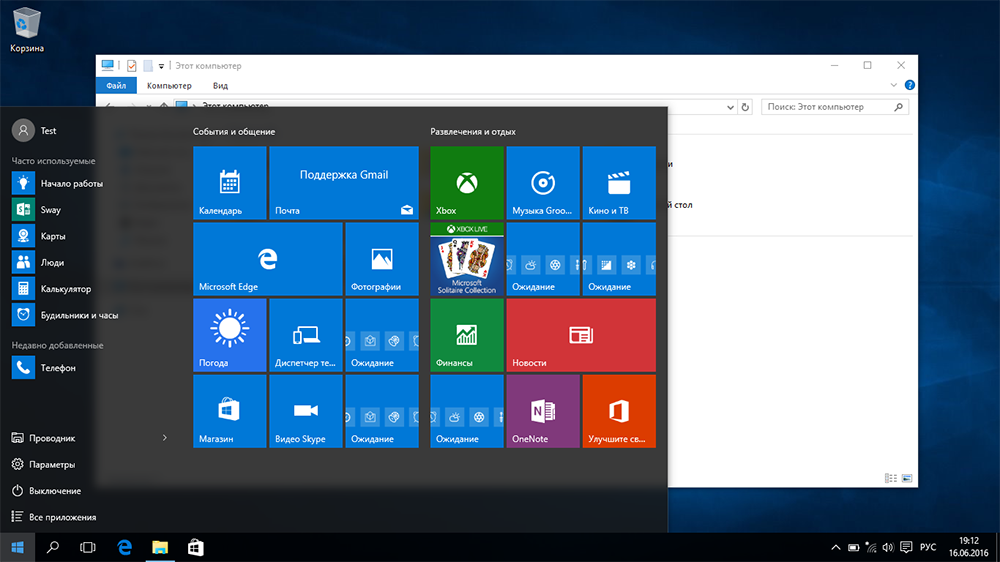1000x562 pixels.
Task: Click Properties icon in quick access toolbar
Action: (x=131, y=66)
